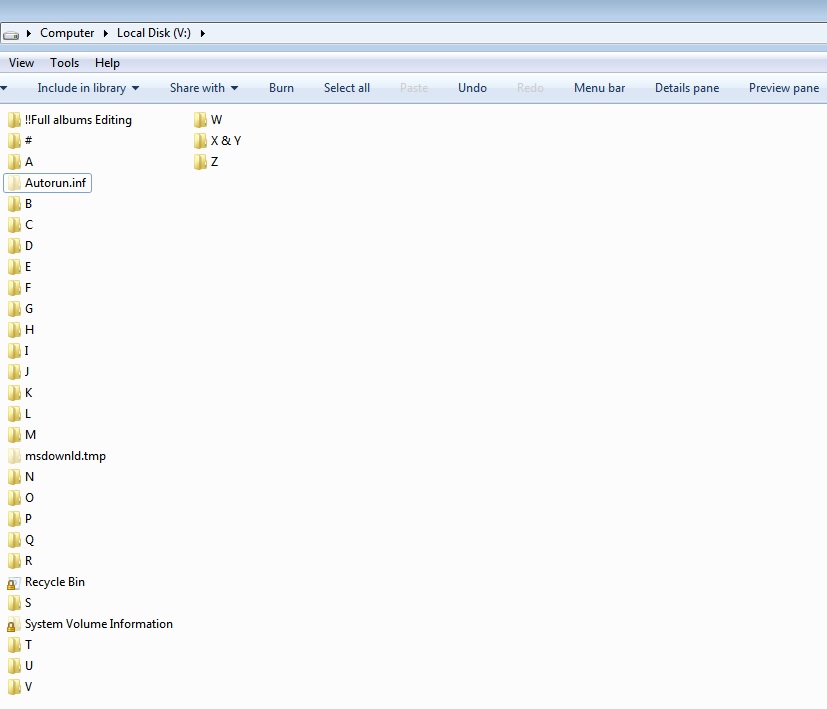This screenshot has height=709, width=827.
Task: Open the Share with dropdown
Action: 204,88
